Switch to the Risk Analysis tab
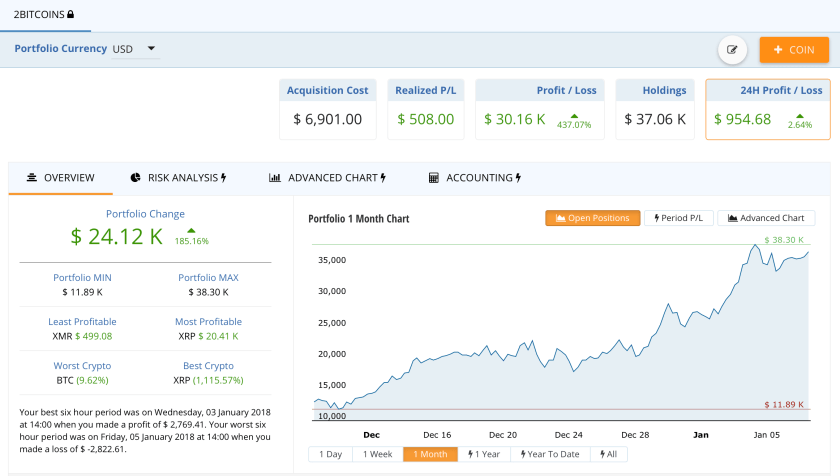840x476 pixels. [x=179, y=178]
